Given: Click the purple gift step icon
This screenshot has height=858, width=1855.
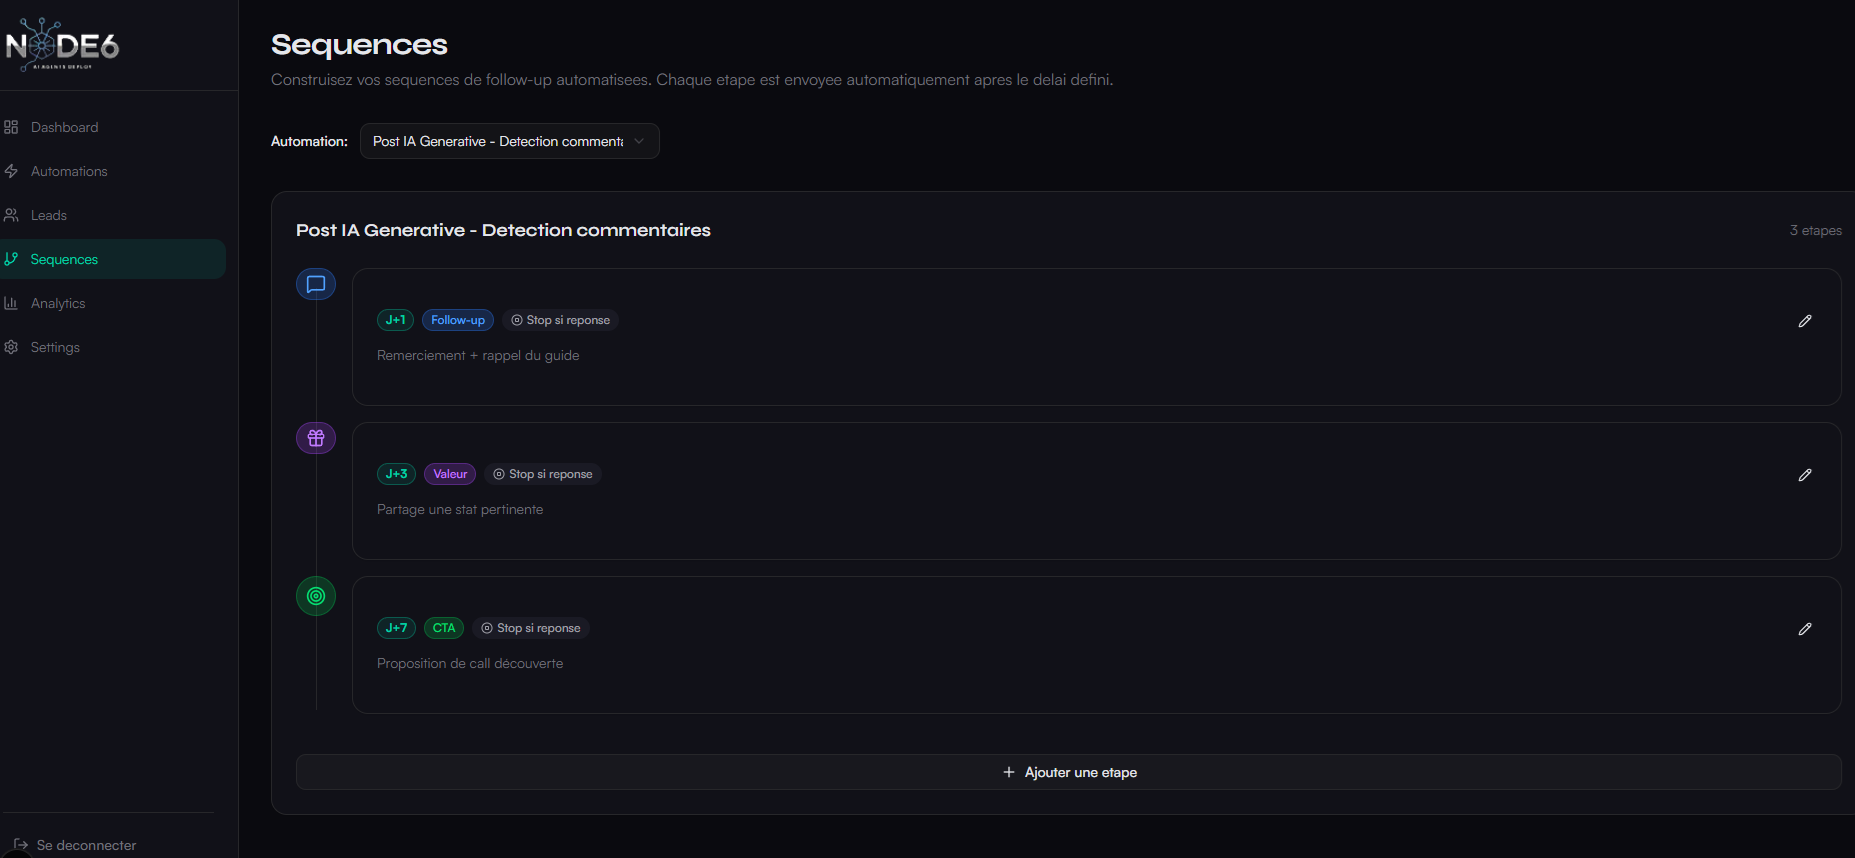Looking at the screenshot, I should [x=316, y=438].
